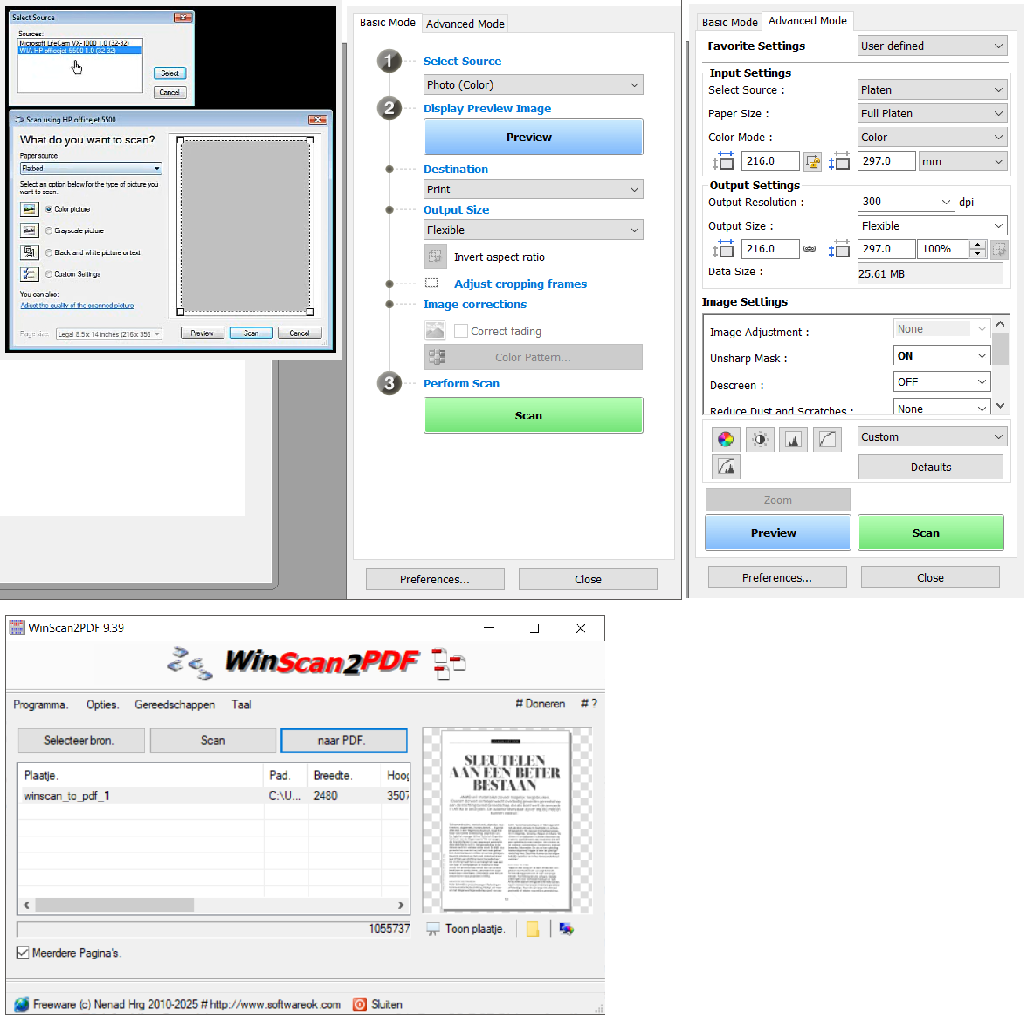Click the aspect ratio lock icon in Input Settings

[x=812, y=162]
